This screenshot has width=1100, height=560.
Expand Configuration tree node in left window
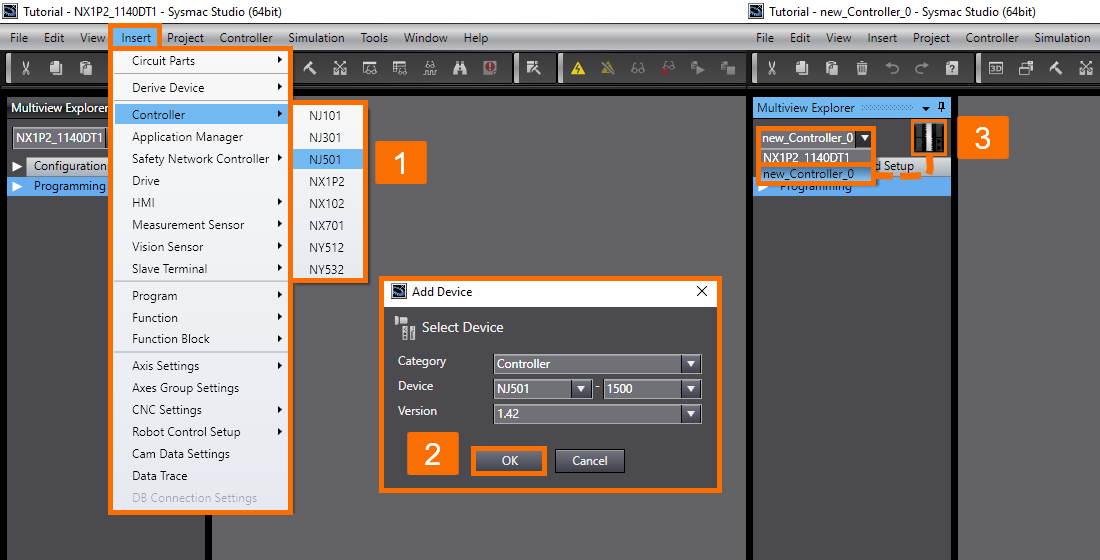18,166
